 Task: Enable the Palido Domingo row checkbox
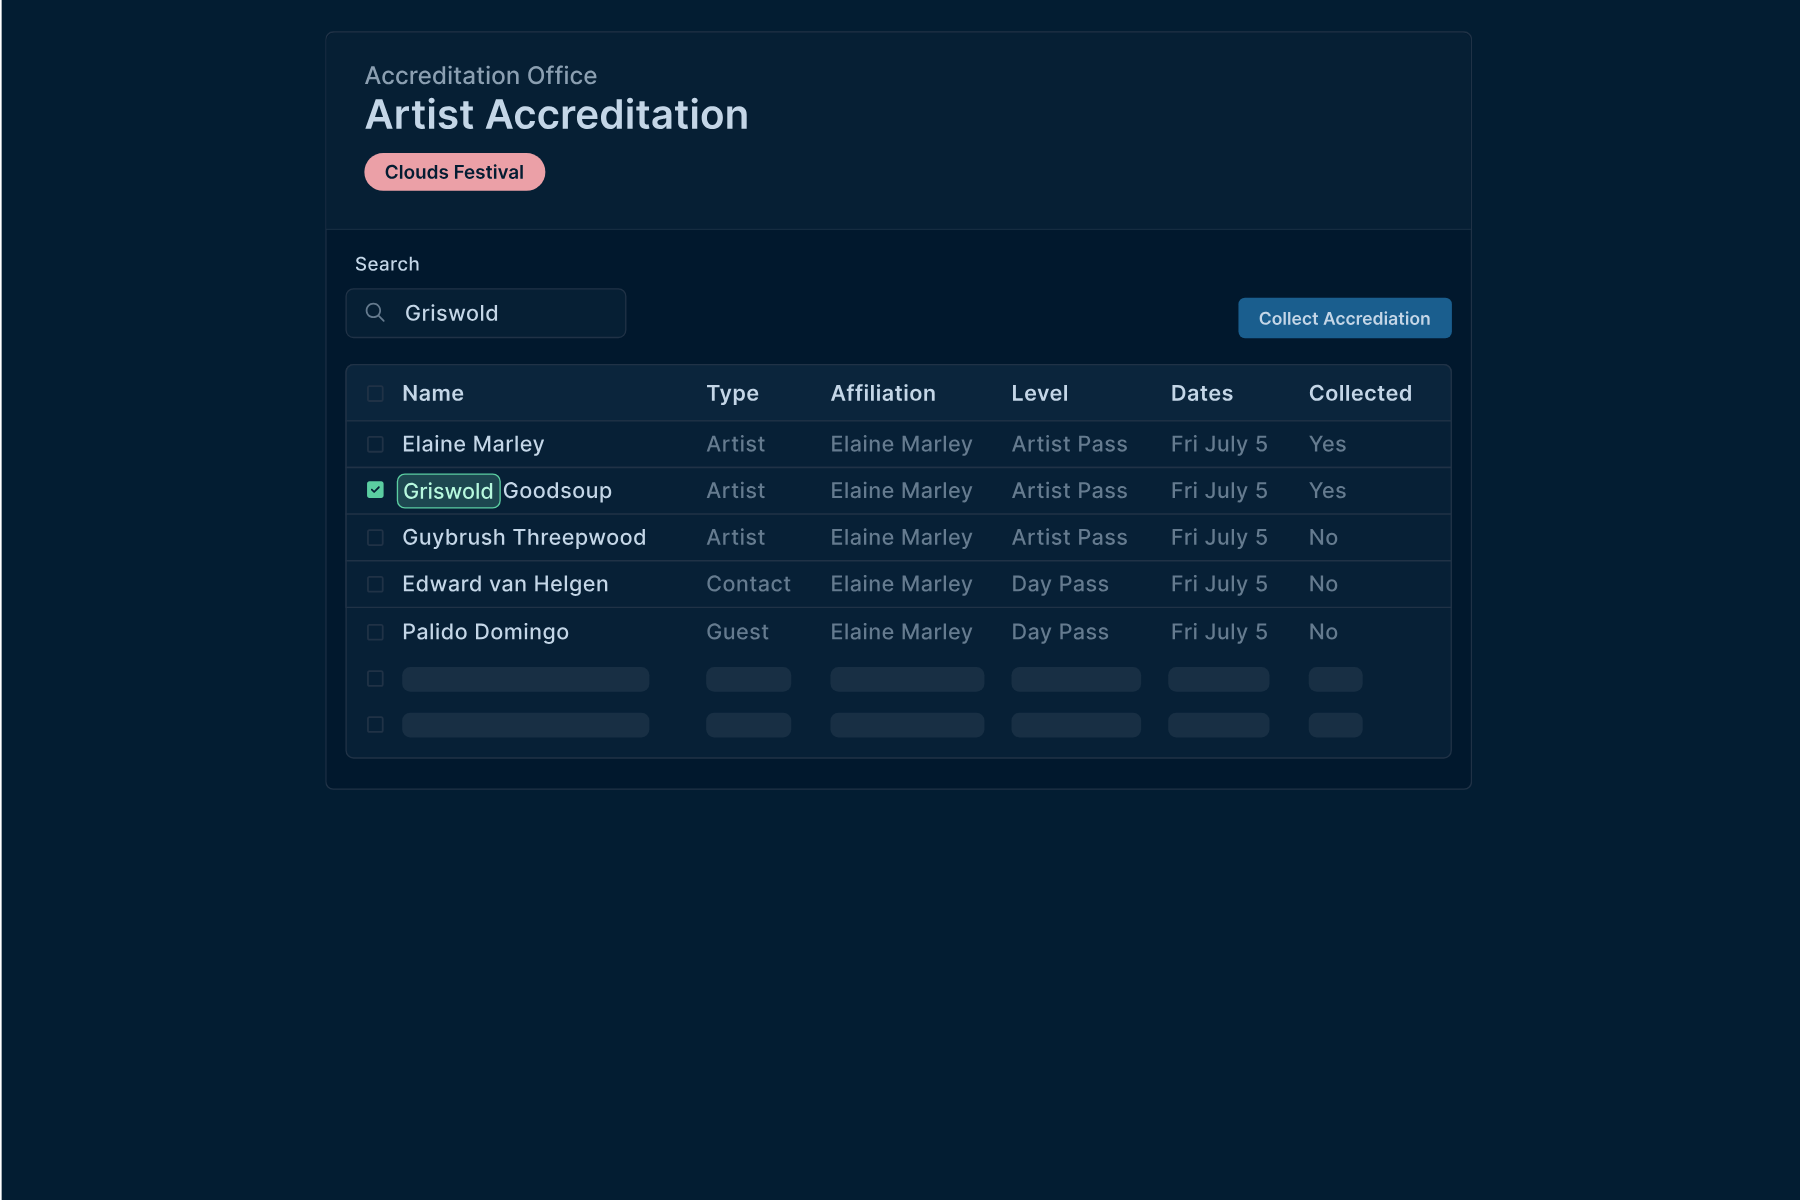click(x=375, y=632)
